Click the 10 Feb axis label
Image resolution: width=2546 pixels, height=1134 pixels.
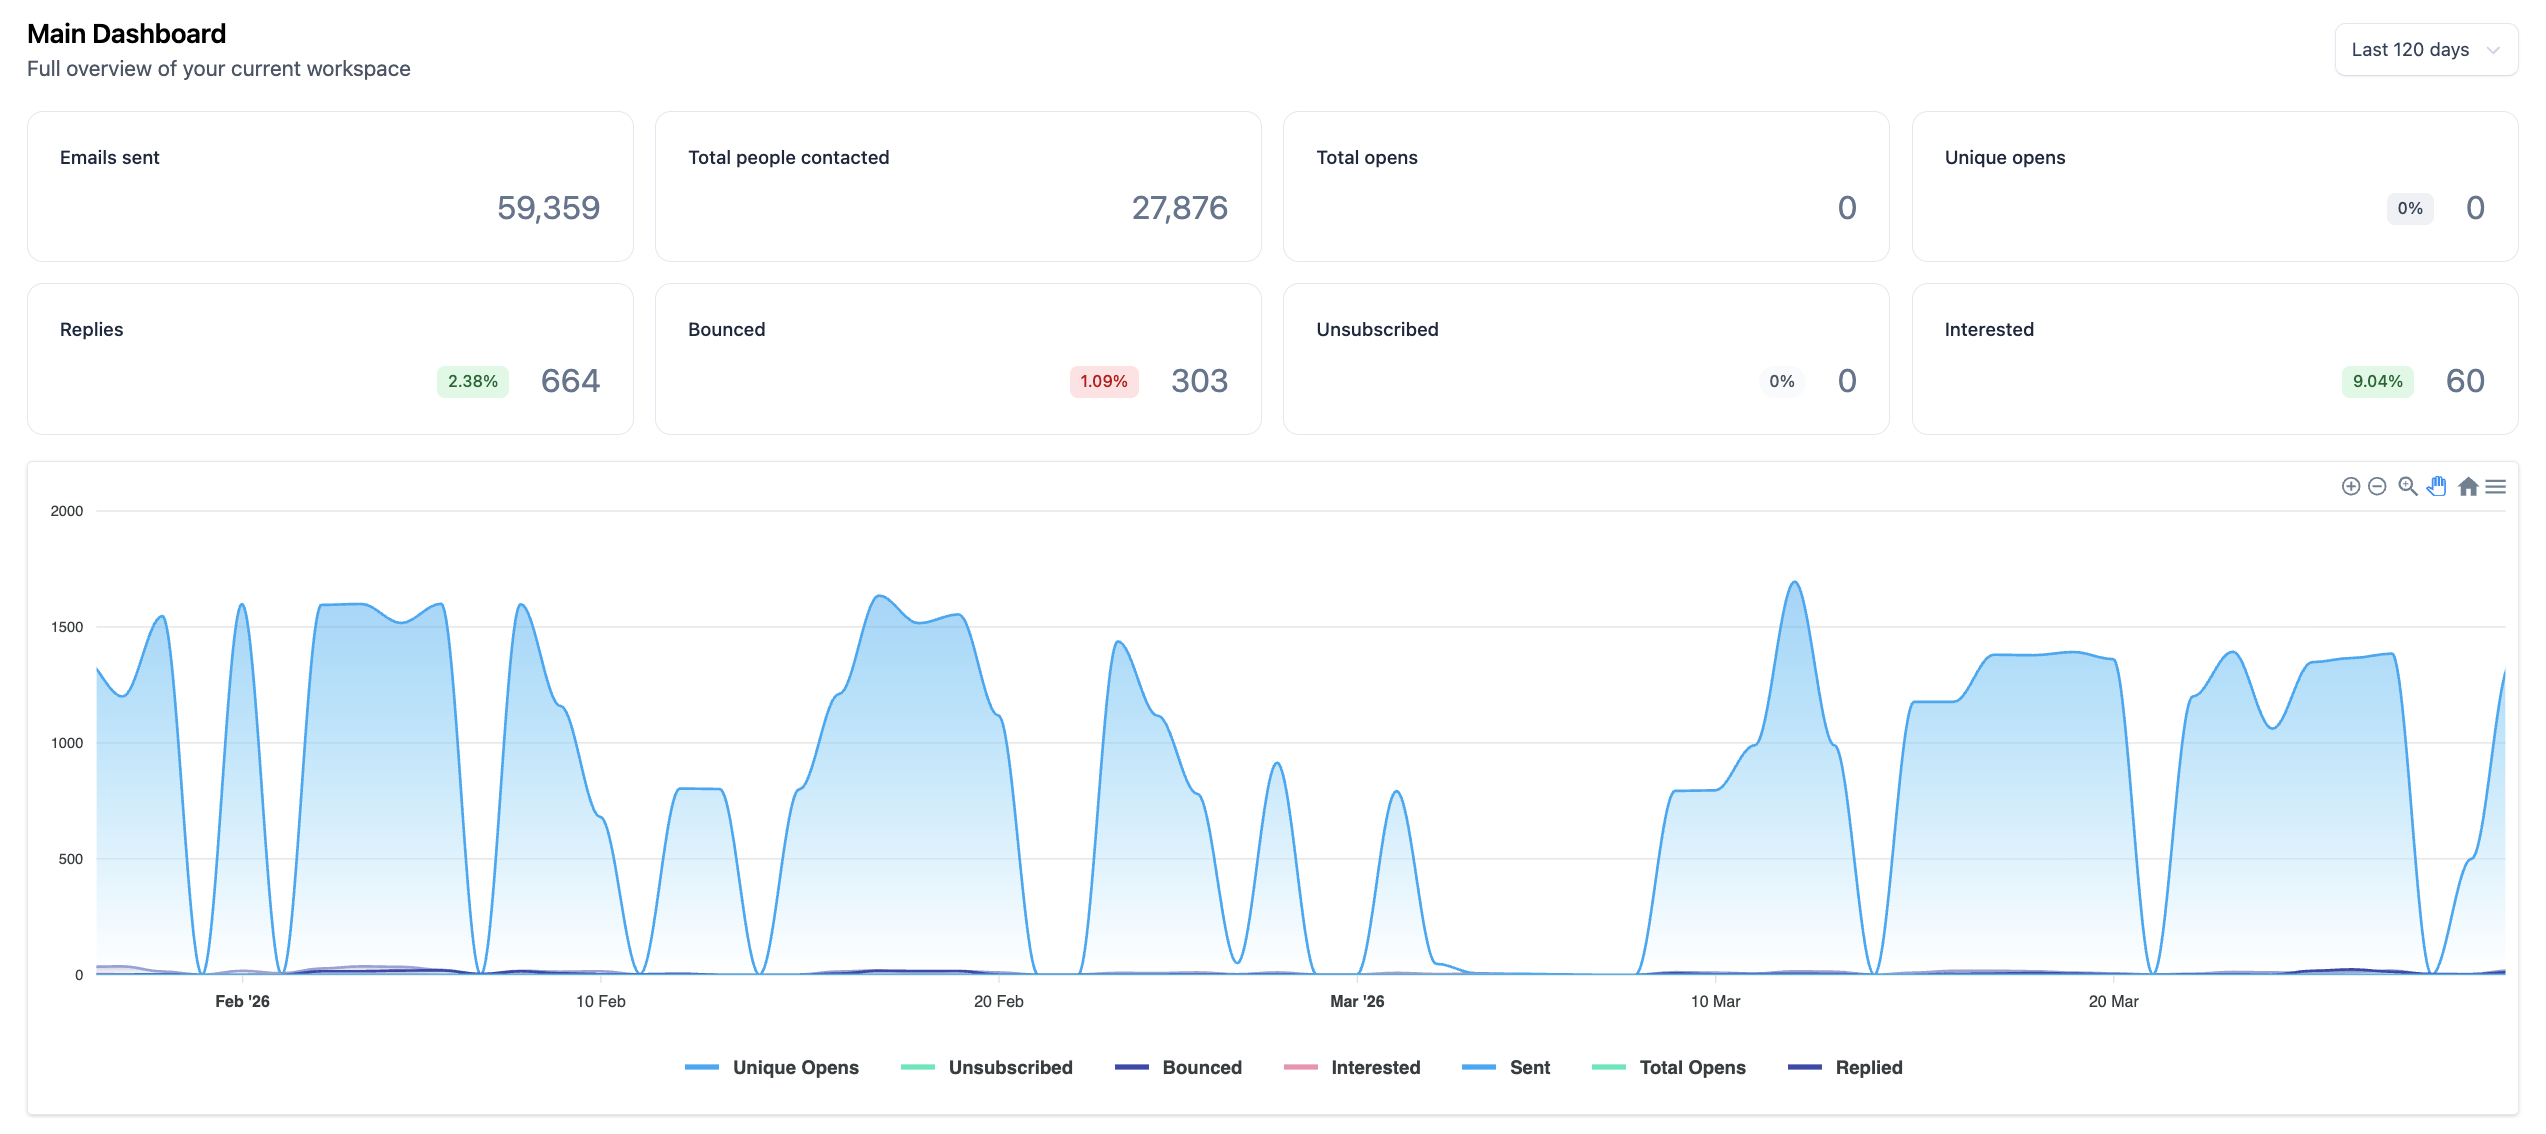pos(600,1001)
